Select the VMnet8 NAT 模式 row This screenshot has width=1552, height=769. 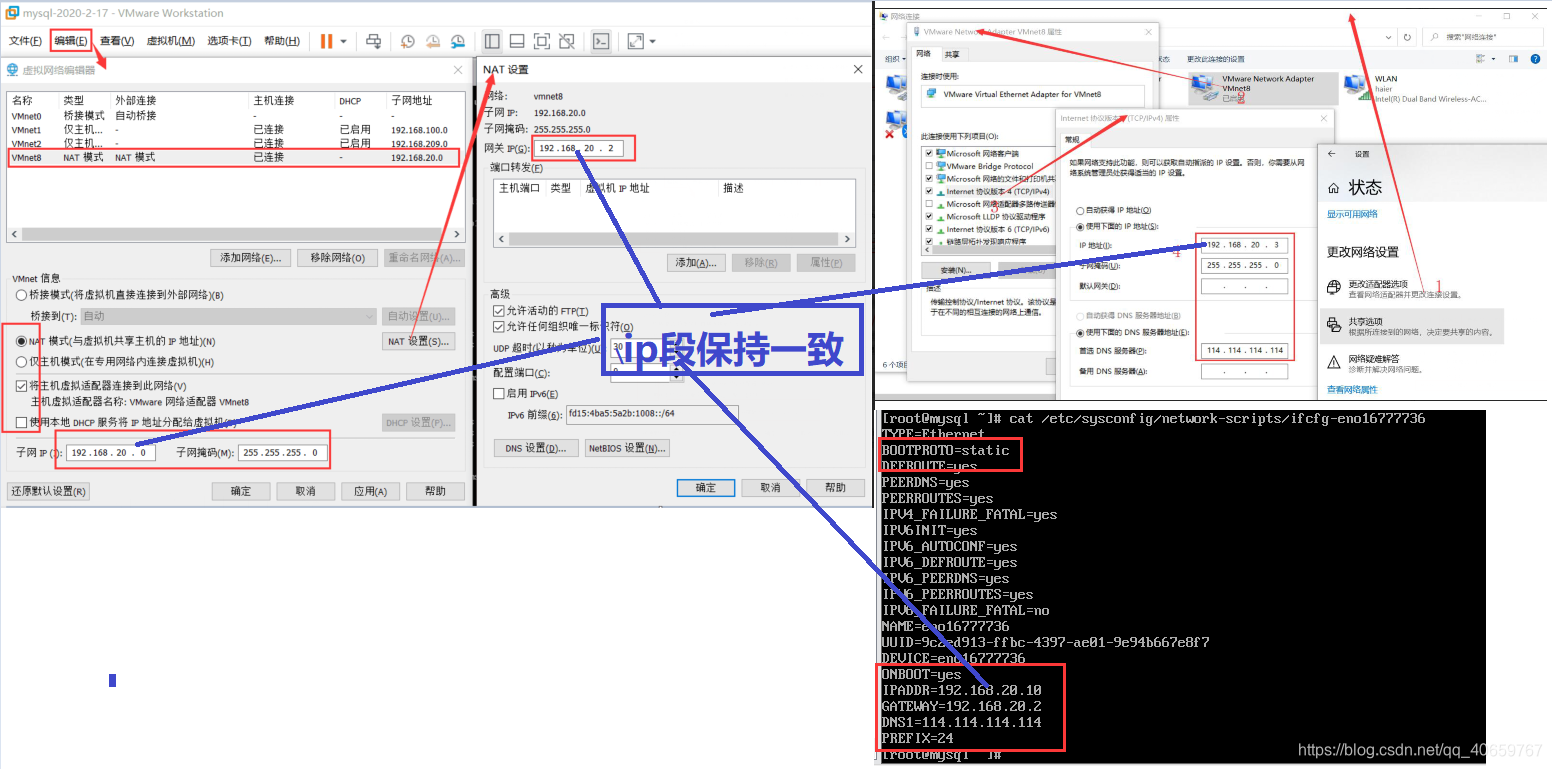click(x=234, y=158)
